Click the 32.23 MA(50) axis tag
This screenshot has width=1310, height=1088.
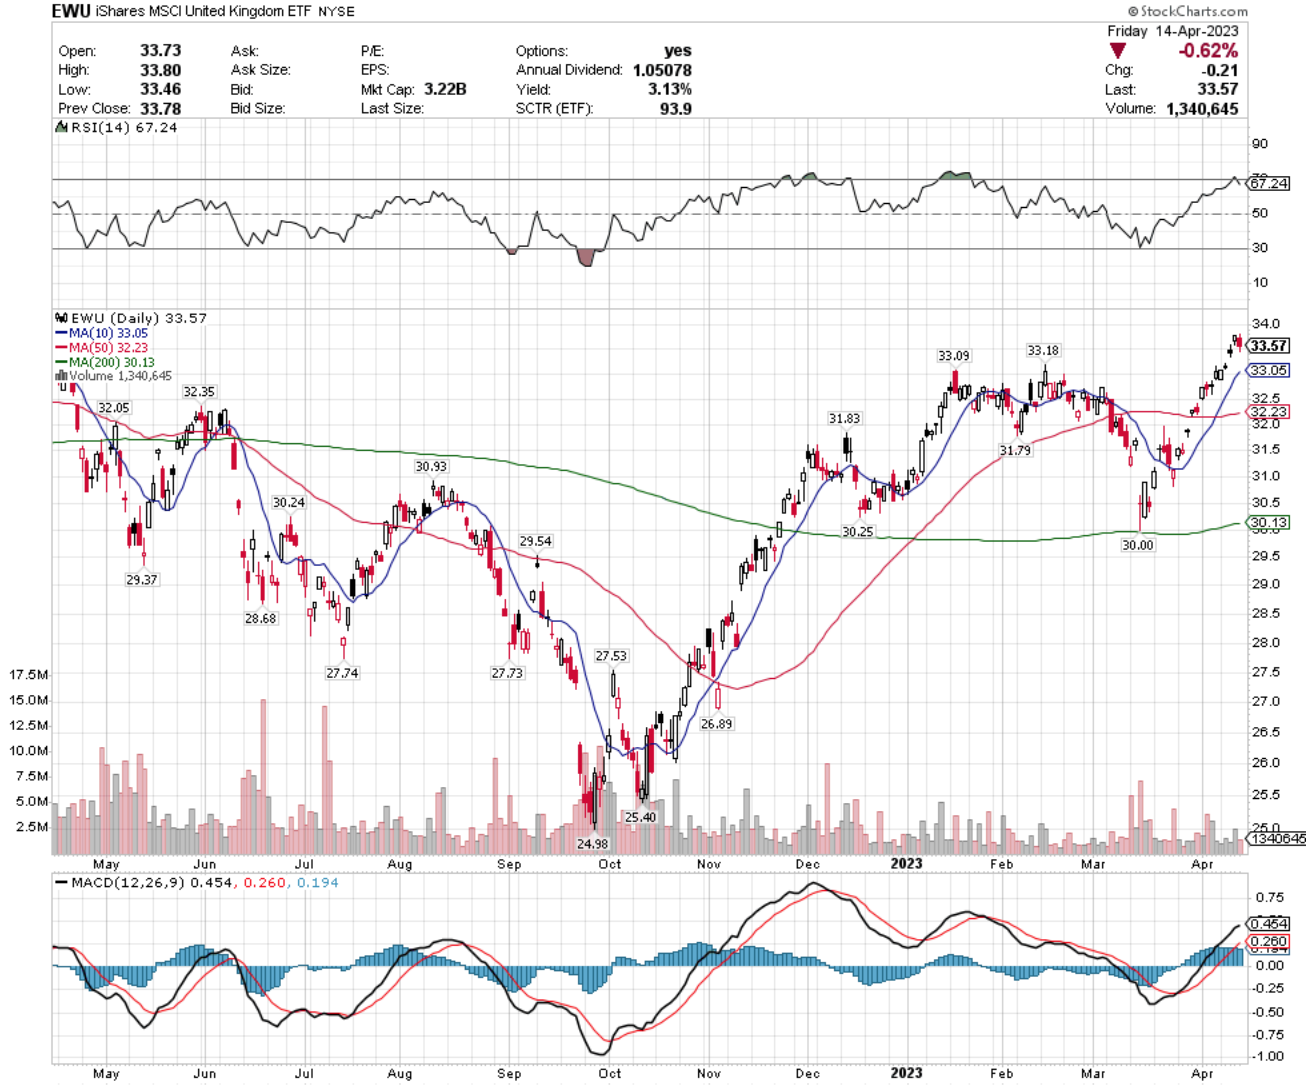point(1268,412)
